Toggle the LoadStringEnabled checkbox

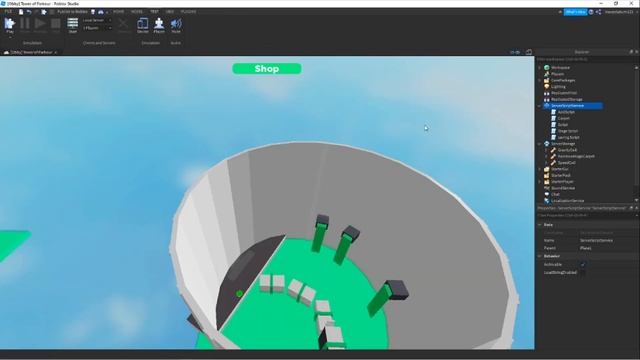pyautogui.click(x=583, y=272)
